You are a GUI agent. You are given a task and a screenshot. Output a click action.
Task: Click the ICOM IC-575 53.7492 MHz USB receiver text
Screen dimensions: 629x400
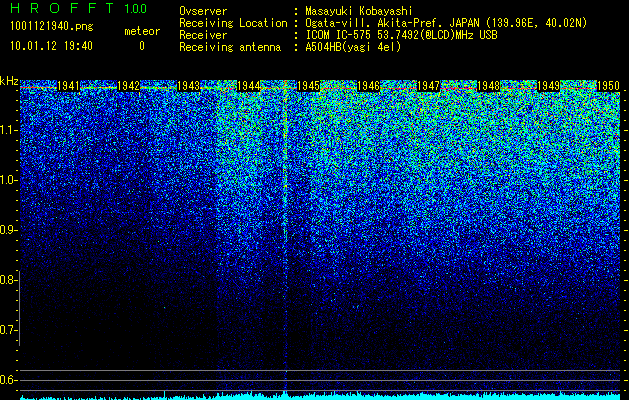pos(401,35)
